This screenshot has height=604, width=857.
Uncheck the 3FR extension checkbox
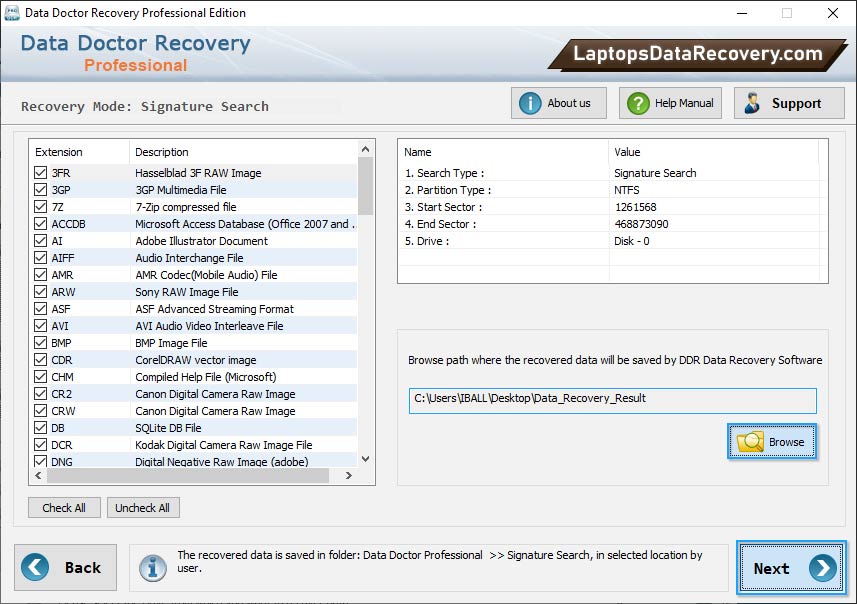(x=40, y=173)
